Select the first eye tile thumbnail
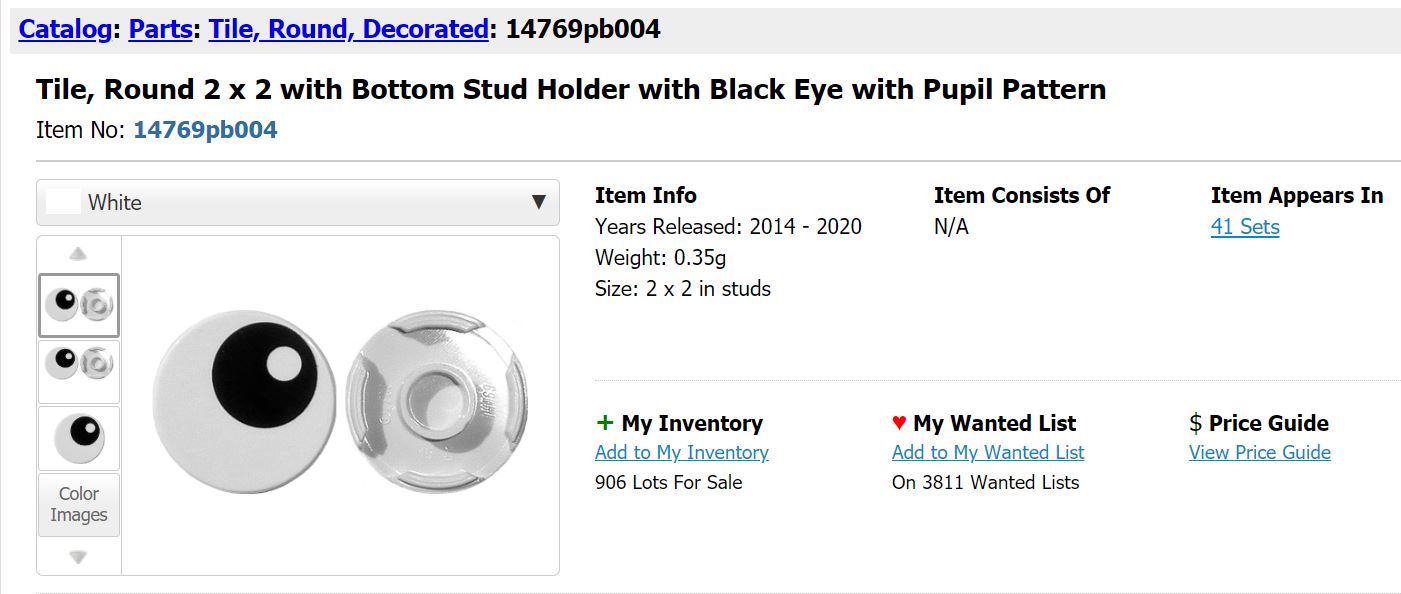The width and height of the screenshot is (1401, 594). coord(79,305)
